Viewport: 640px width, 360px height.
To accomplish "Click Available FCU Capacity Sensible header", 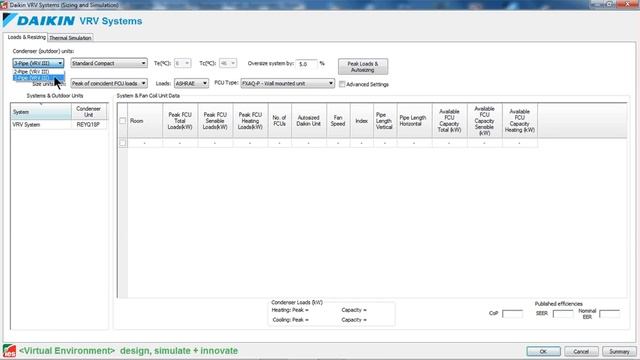I will [484, 121].
